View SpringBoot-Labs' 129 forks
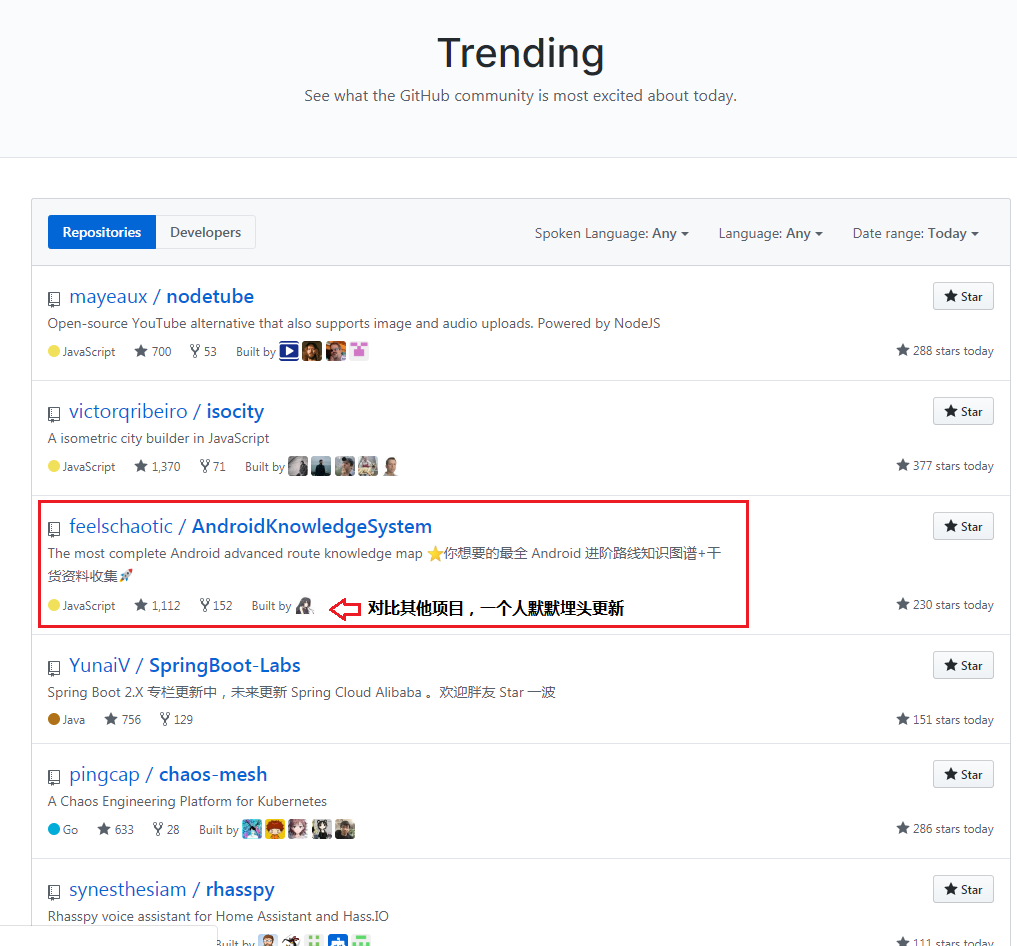 [x=176, y=719]
